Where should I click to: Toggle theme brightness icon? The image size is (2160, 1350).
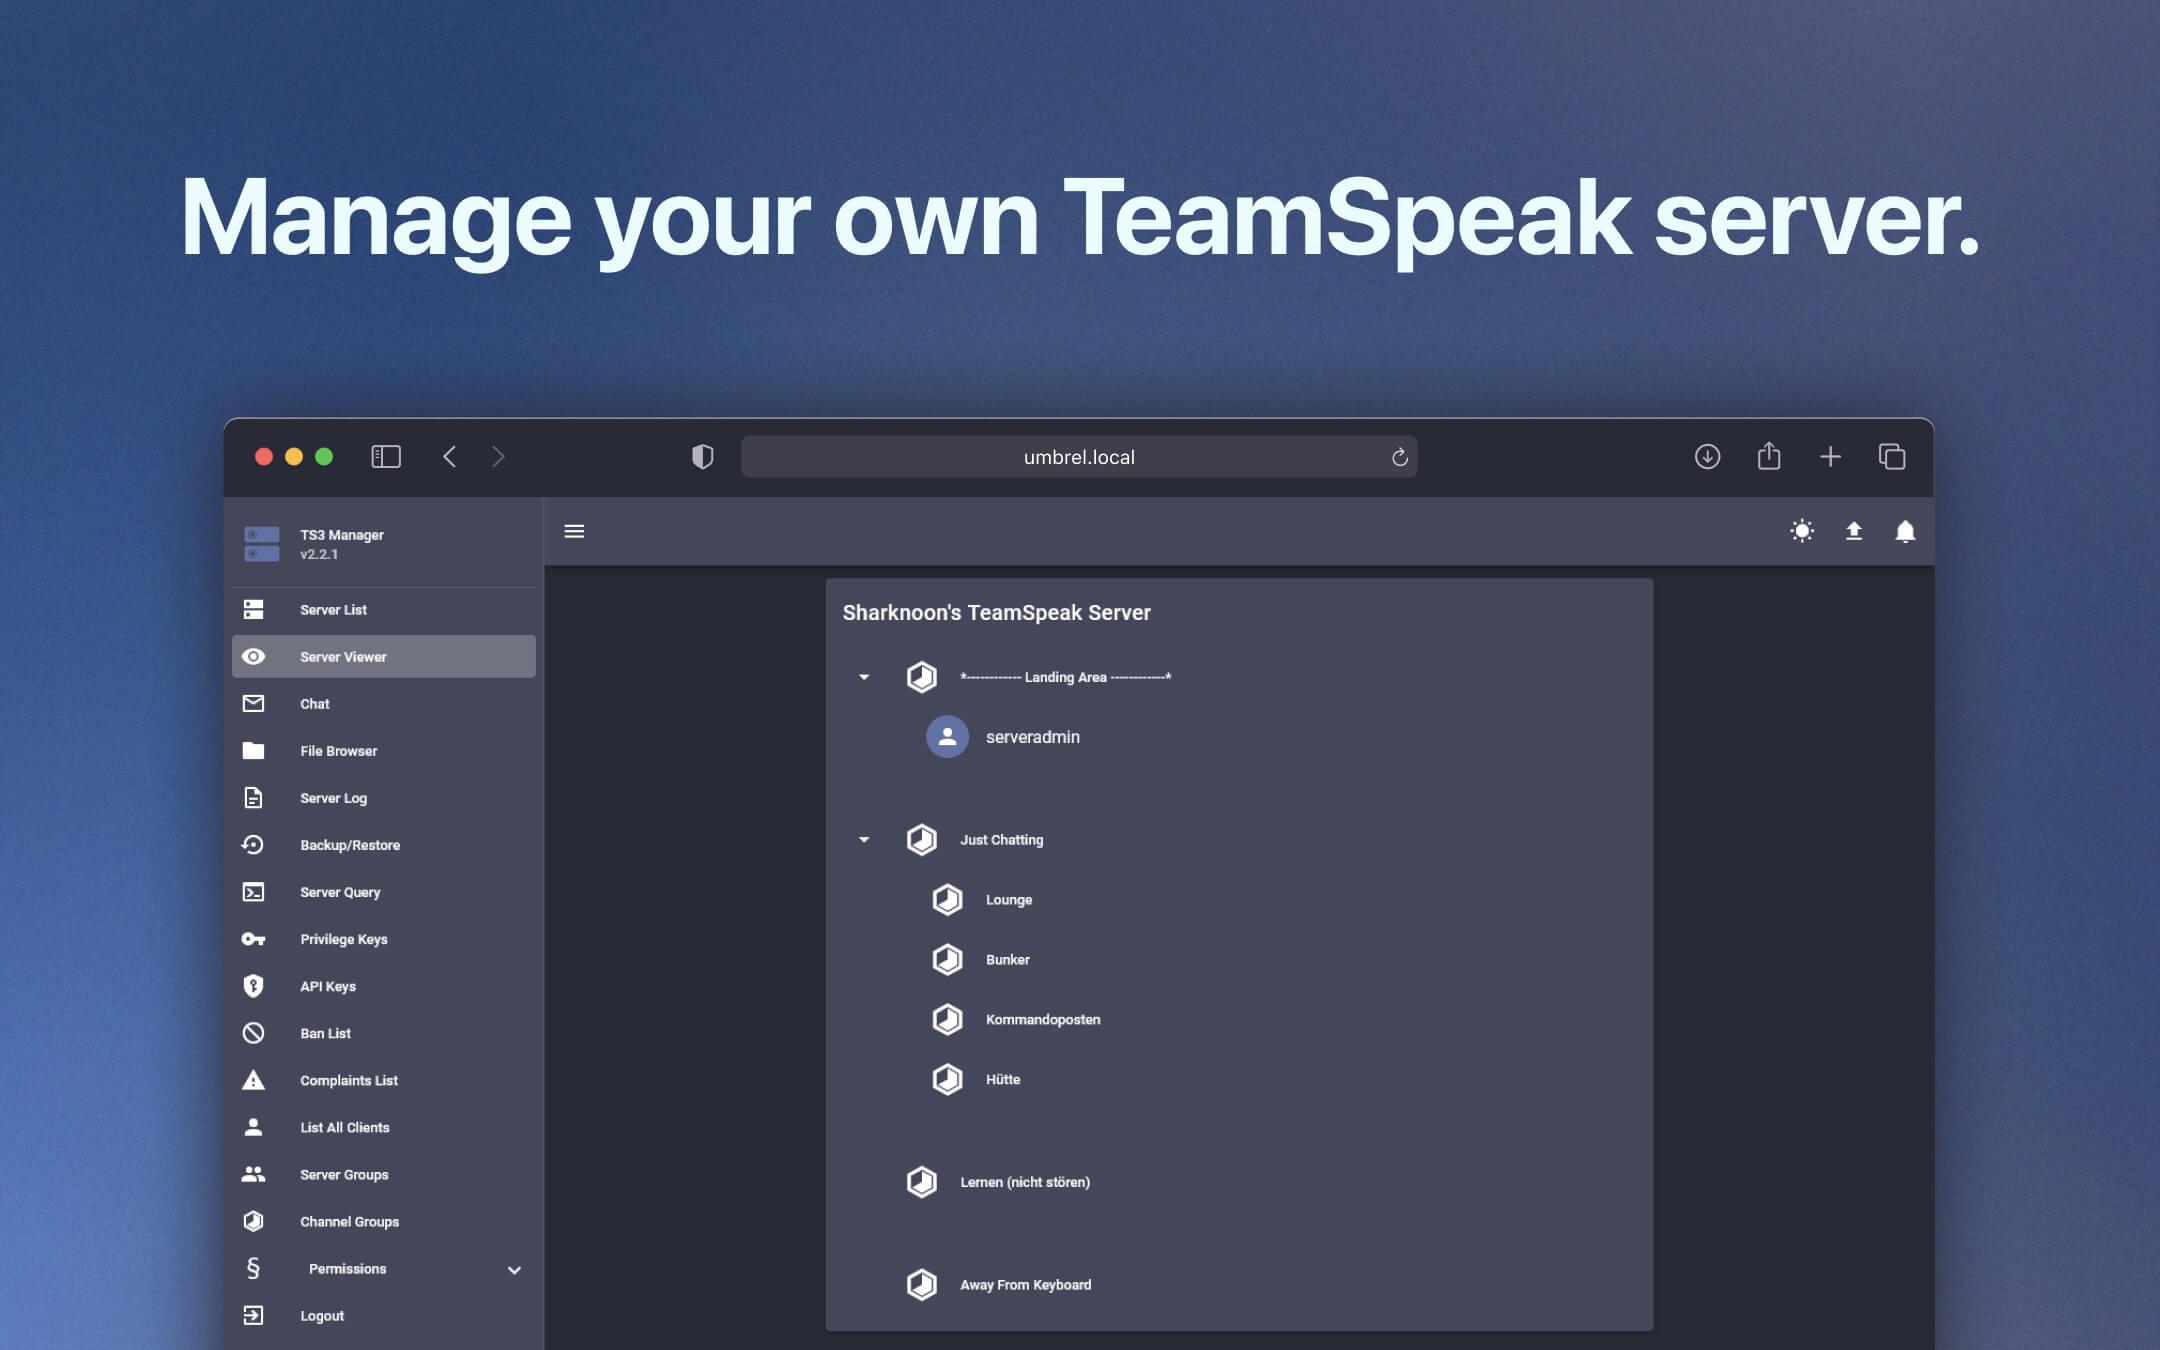point(1801,530)
